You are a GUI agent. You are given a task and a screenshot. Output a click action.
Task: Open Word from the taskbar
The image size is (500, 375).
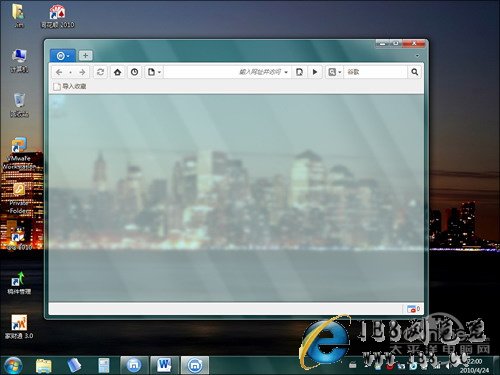[165, 365]
